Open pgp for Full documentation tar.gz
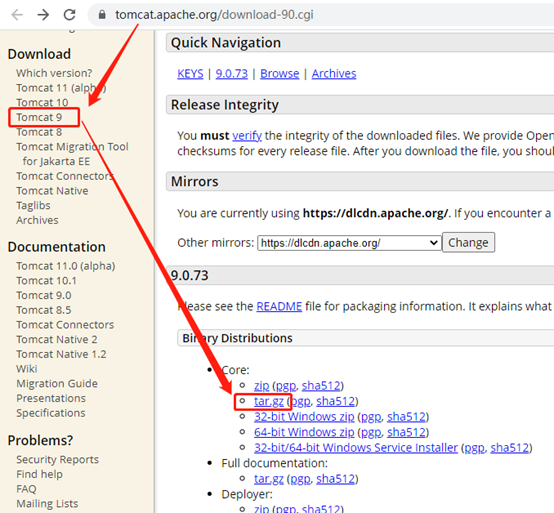The height and width of the screenshot is (513, 554). pos(300,479)
